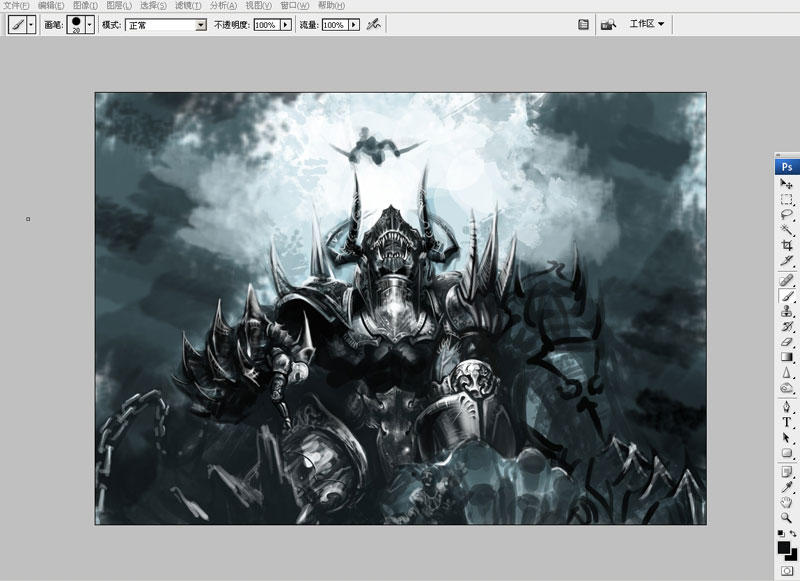The width and height of the screenshot is (800, 581).
Task: Select the Path Selection tool
Action: (786, 438)
